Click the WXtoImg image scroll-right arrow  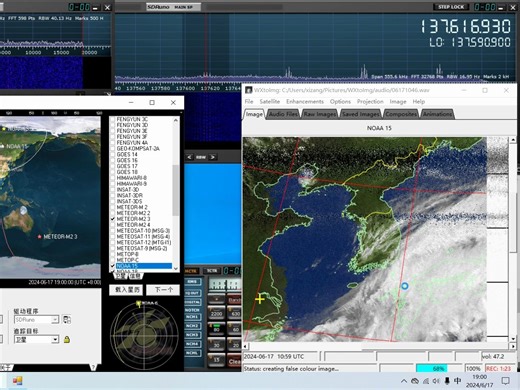(513, 347)
